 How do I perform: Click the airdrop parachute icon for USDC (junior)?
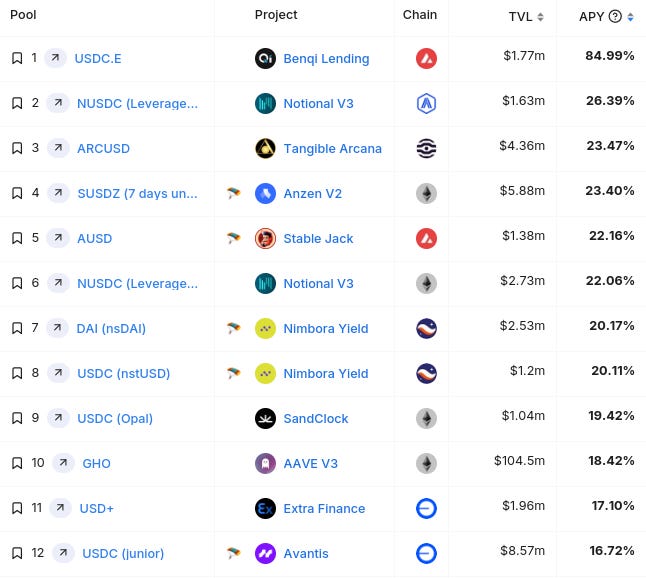coord(234,553)
